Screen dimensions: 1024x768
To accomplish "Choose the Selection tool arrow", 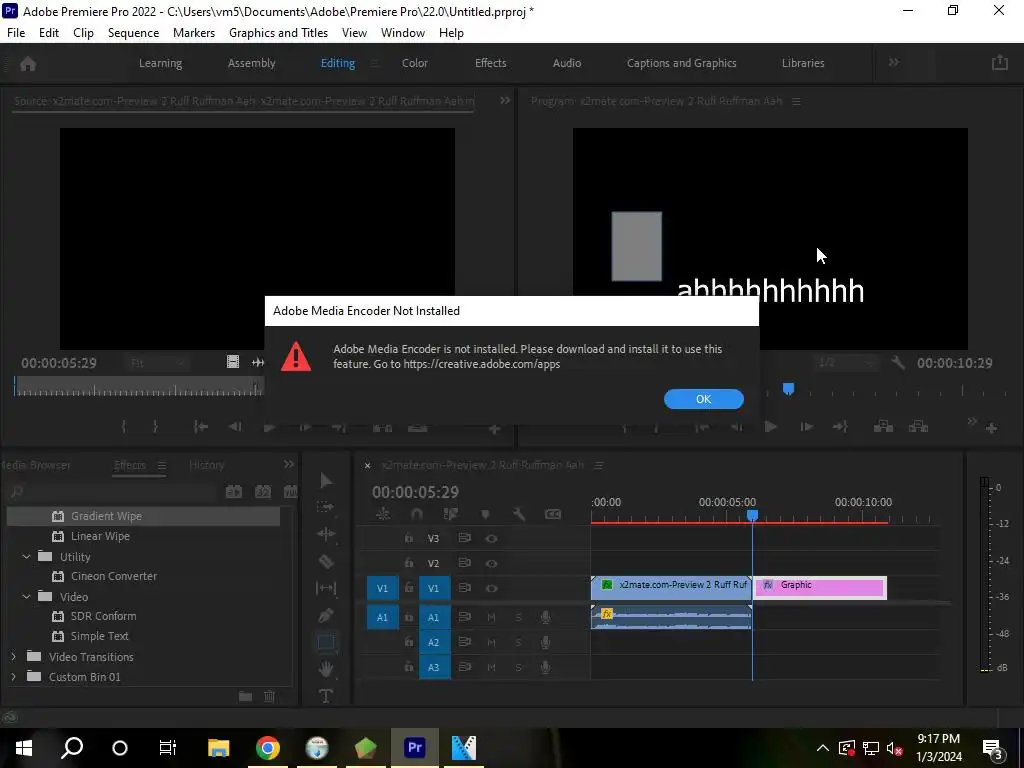I will (x=326, y=481).
